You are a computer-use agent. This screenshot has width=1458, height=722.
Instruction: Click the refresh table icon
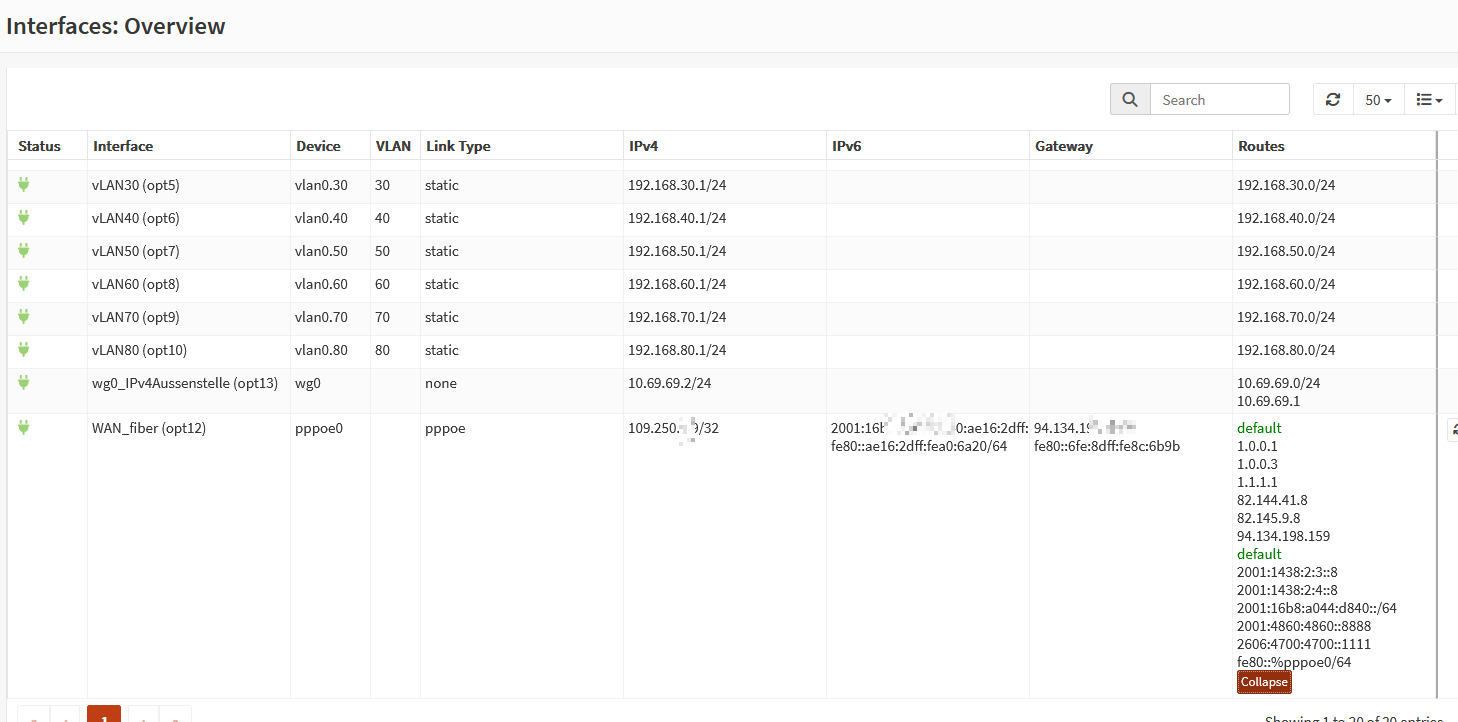click(1332, 100)
